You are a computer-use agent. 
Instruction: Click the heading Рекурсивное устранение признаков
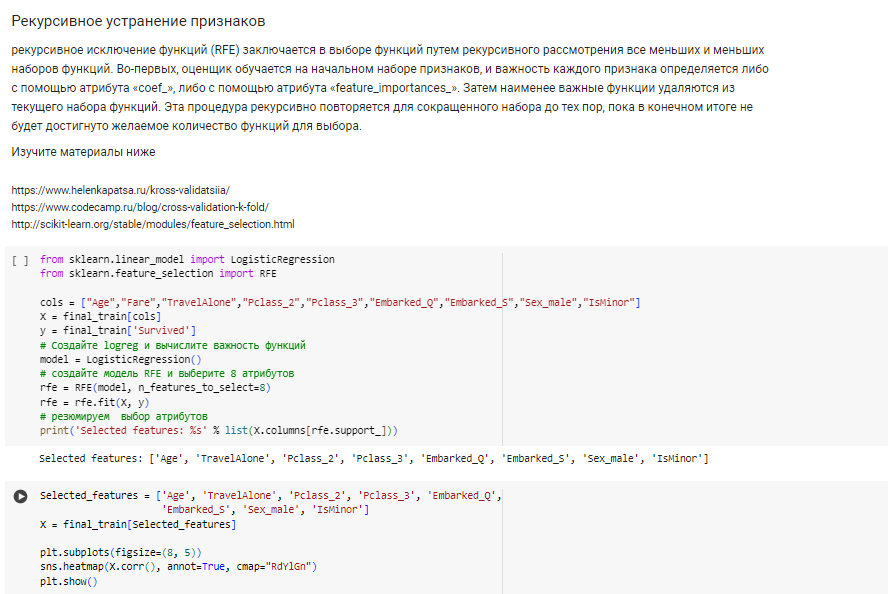[x=138, y=22]
